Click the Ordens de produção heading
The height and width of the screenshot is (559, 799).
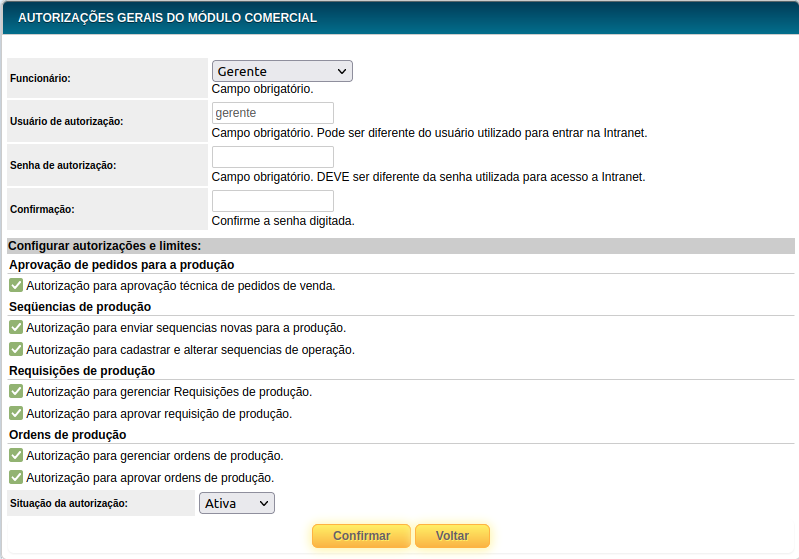[67, 435]
